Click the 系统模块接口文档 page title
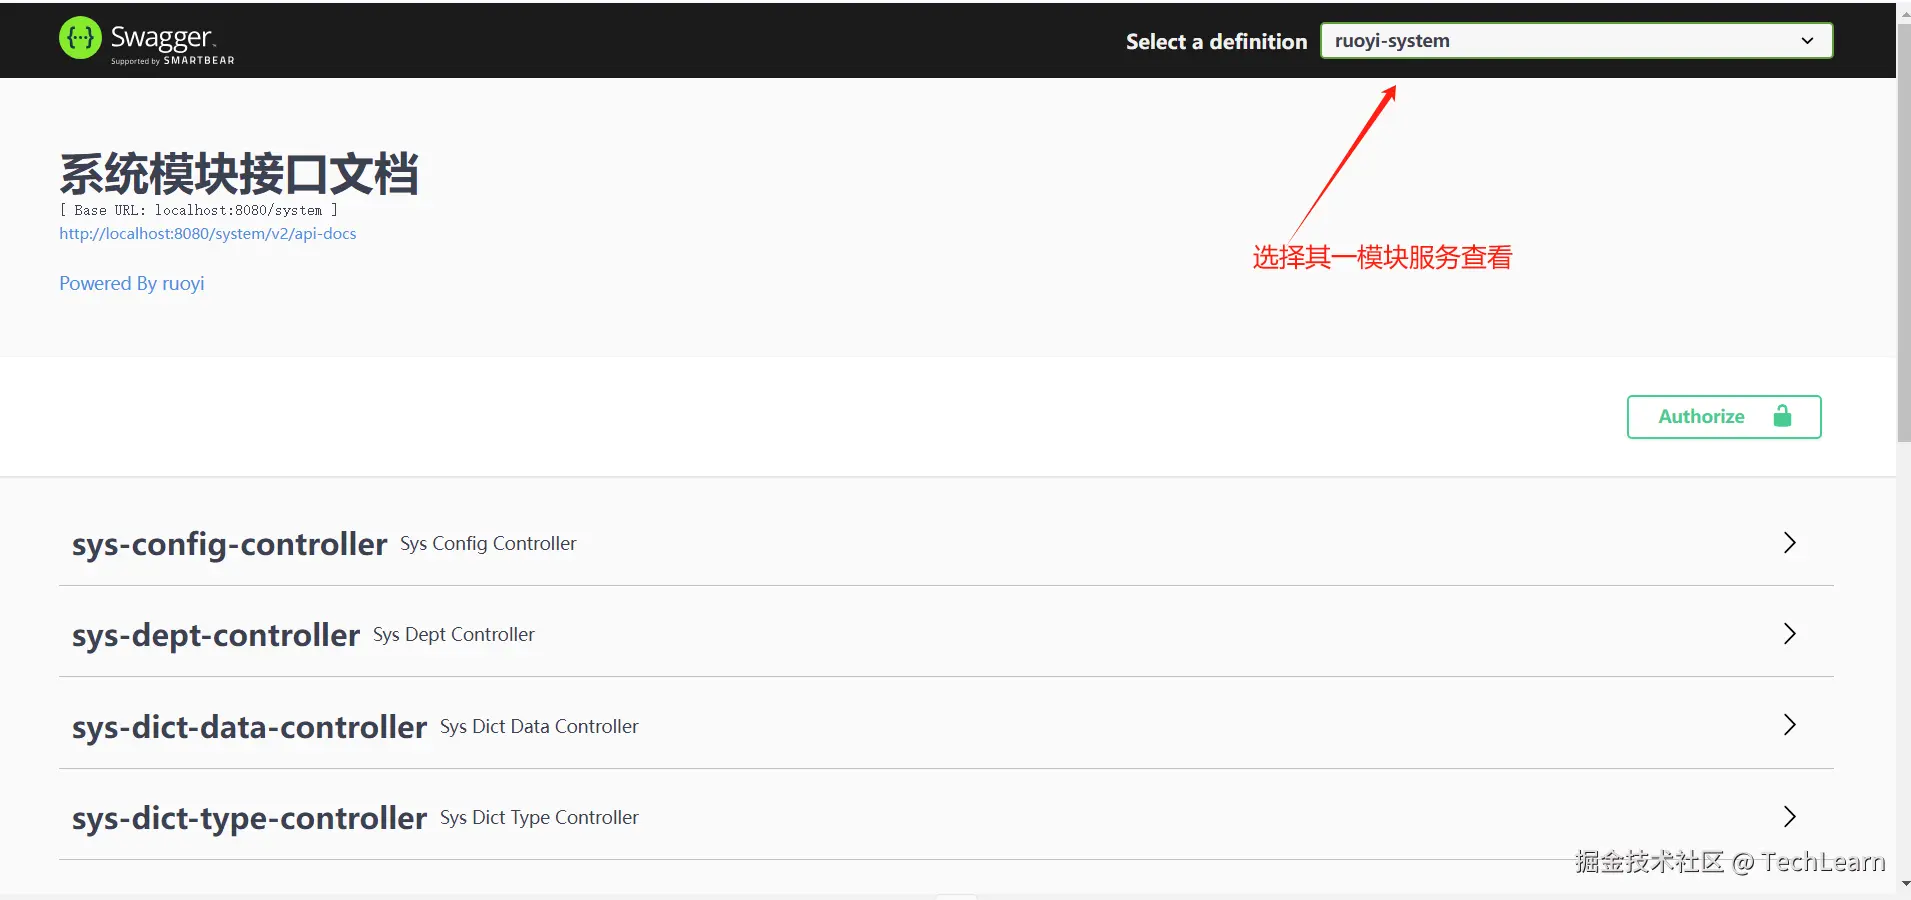1911x900 pixels. [x=239, y=174]
